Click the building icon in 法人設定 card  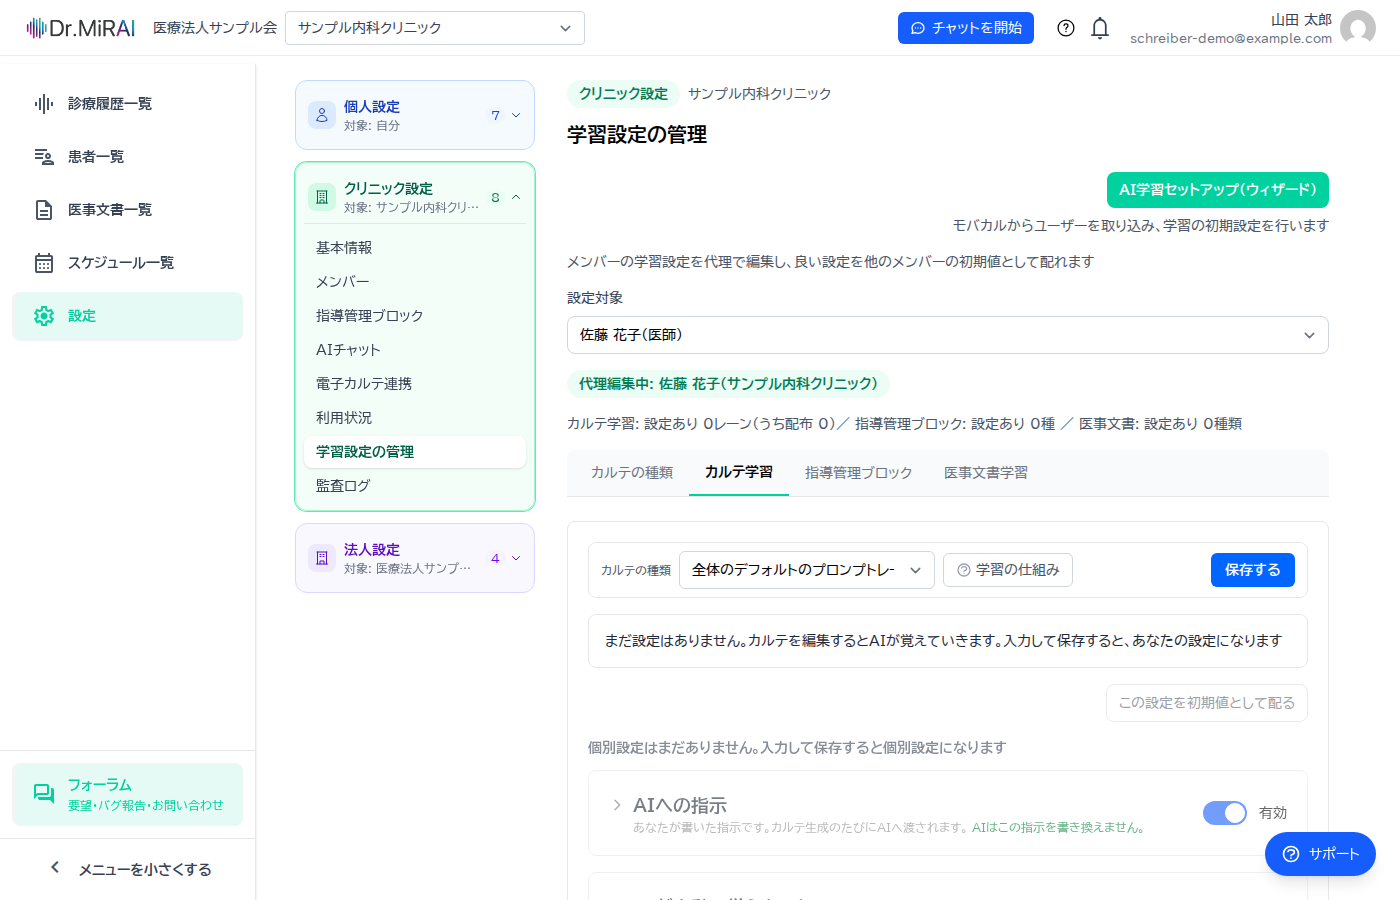point(322,558)
